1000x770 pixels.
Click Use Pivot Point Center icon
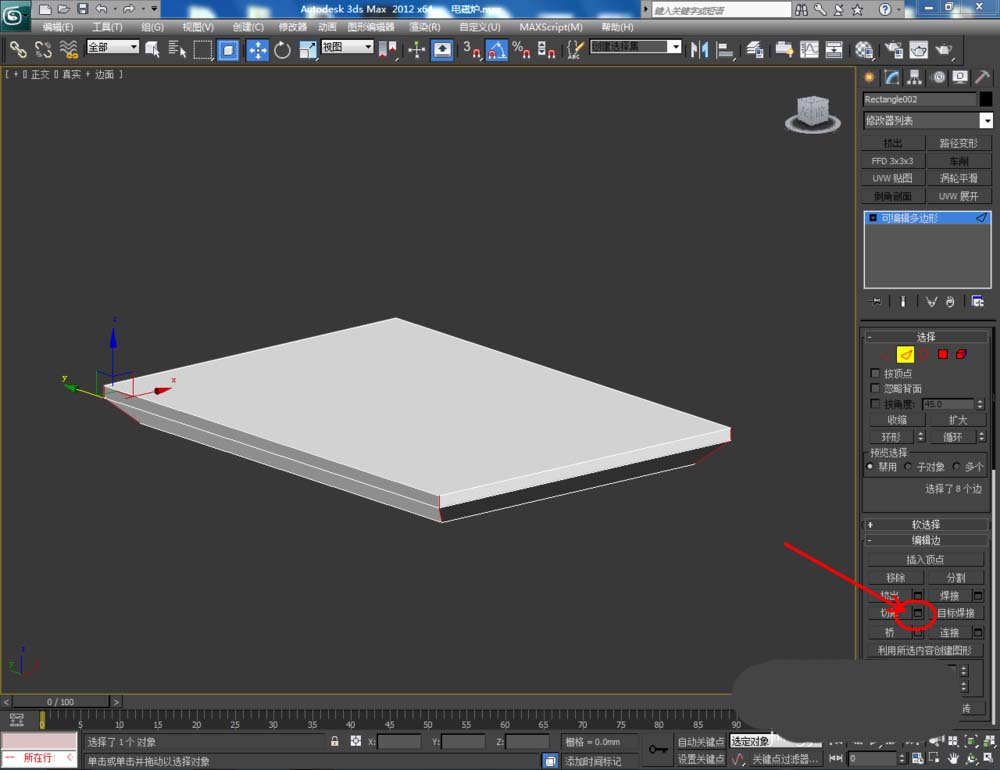tap(388, 50)
